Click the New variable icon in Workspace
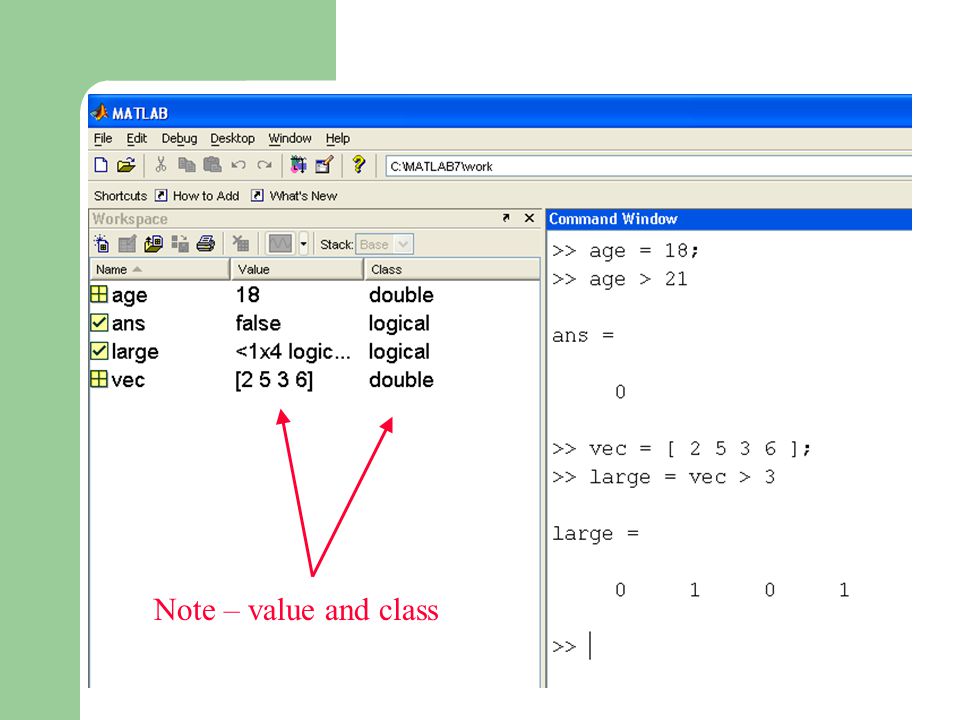Image resolution: width=960 pixels, height=720 pixels. pos(102,244)
